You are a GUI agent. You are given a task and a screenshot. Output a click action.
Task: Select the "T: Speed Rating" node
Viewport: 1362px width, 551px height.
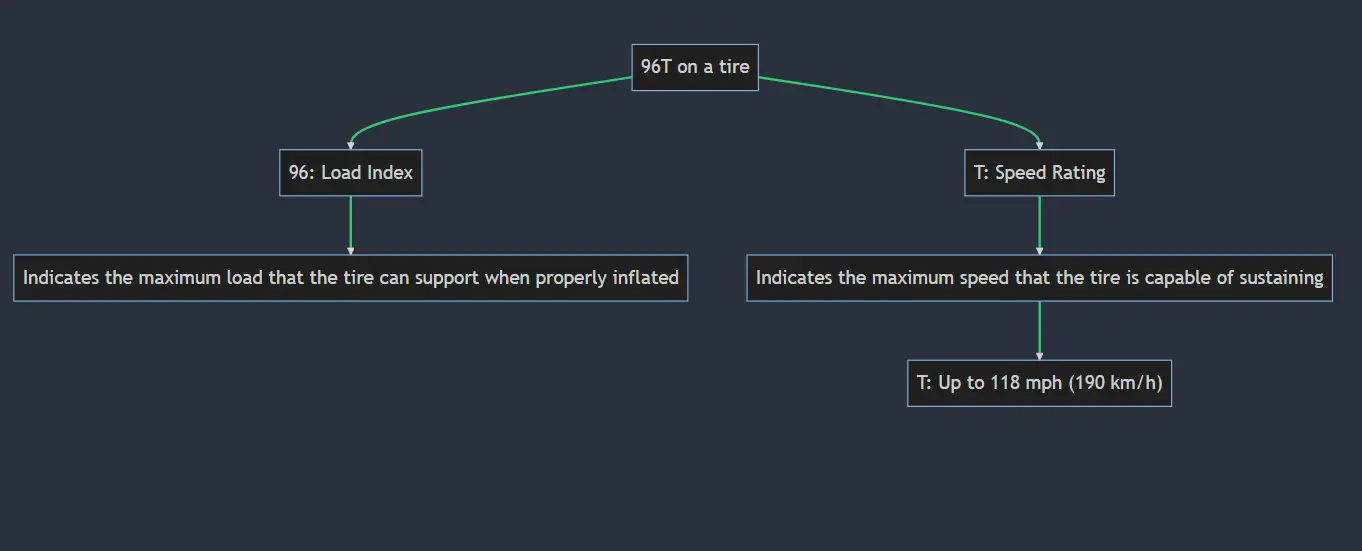[x=1039, y=173]
